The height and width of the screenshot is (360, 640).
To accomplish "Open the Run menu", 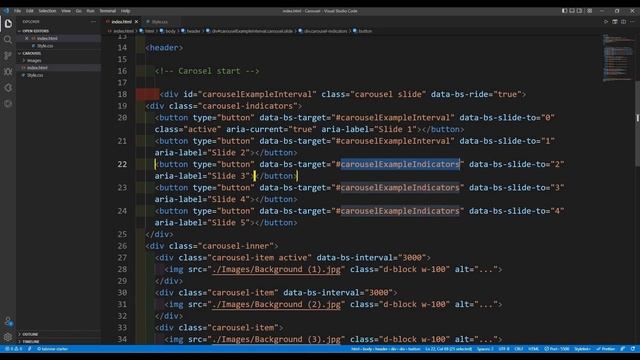I will (x=90, y=11).
